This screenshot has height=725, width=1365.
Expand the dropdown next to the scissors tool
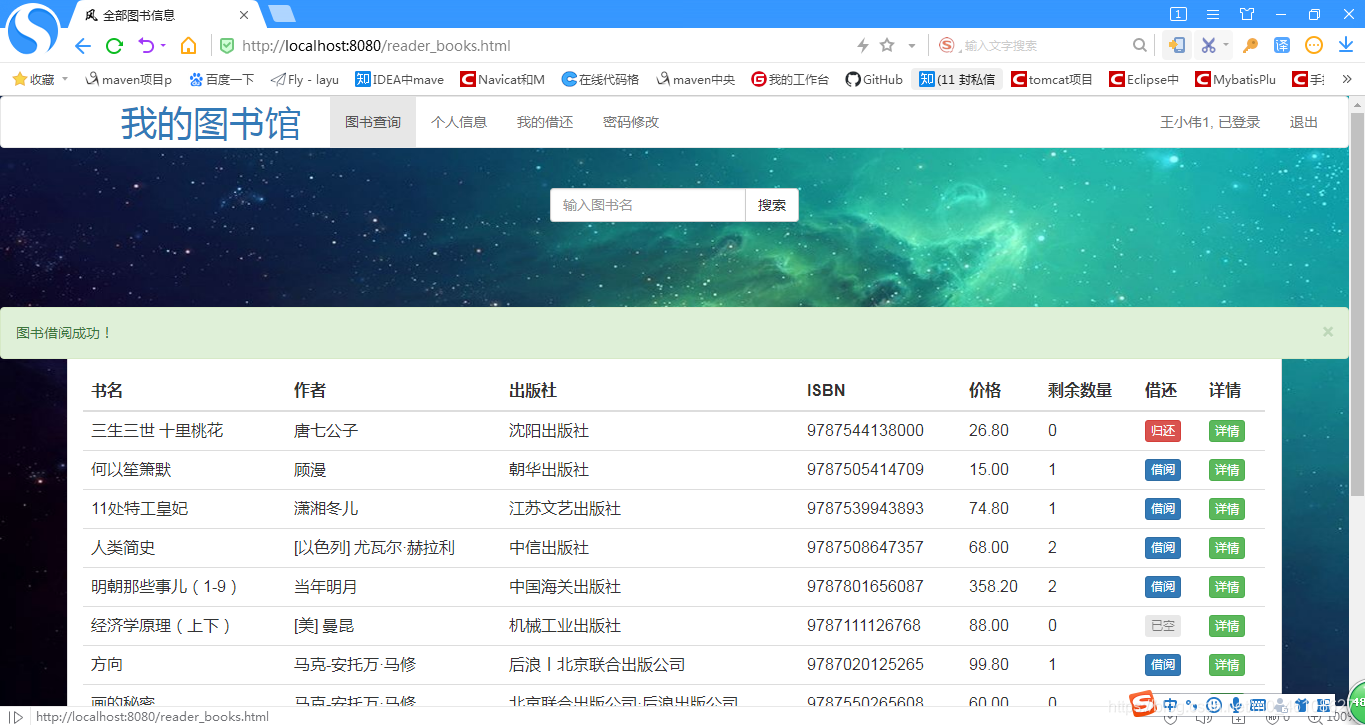tap(1226, 45)
